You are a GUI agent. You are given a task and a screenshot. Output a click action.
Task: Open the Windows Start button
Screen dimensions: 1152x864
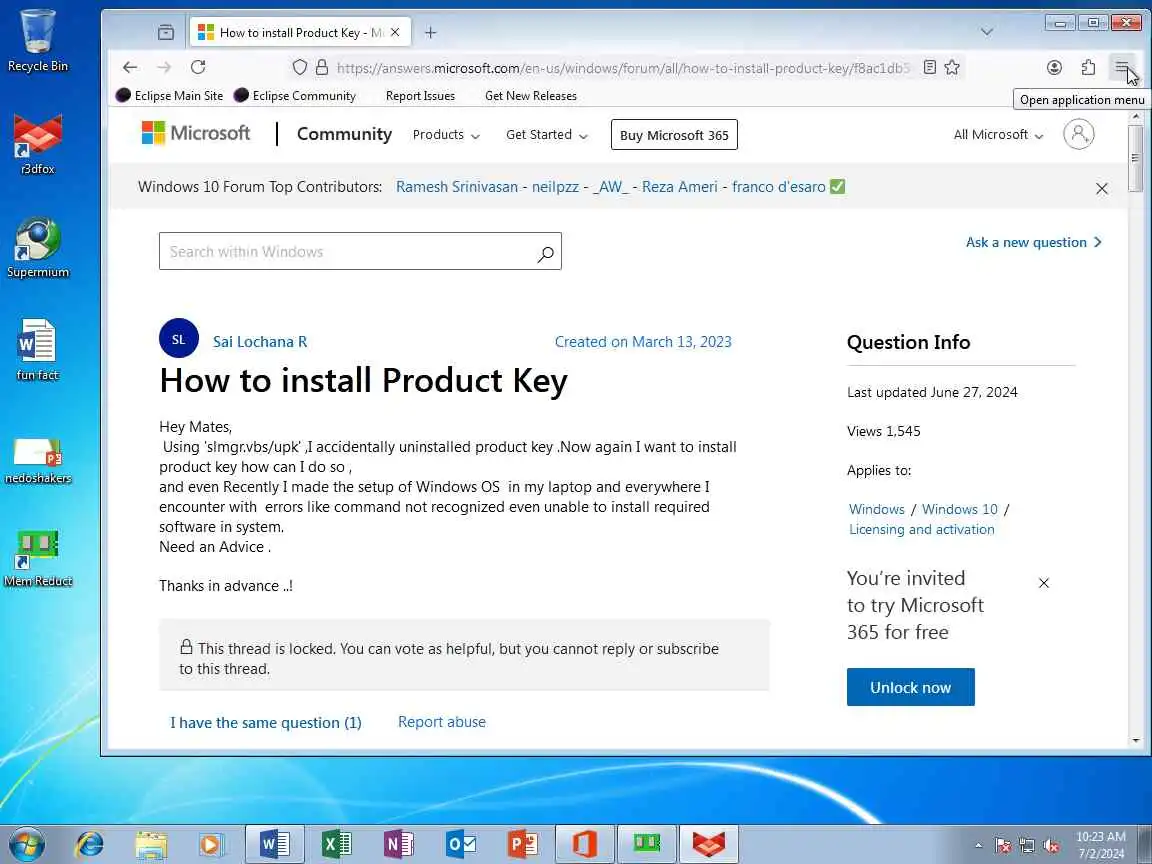coord(26,844)
